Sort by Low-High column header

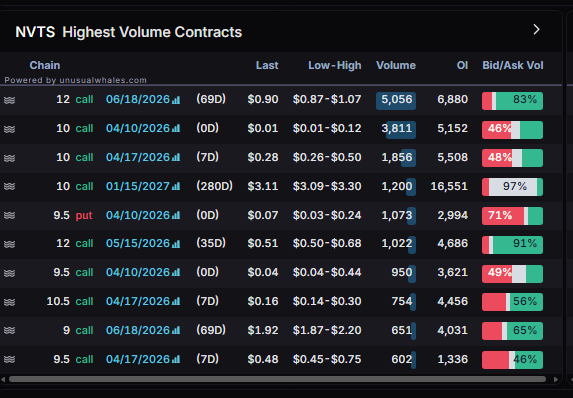[335, 65]
